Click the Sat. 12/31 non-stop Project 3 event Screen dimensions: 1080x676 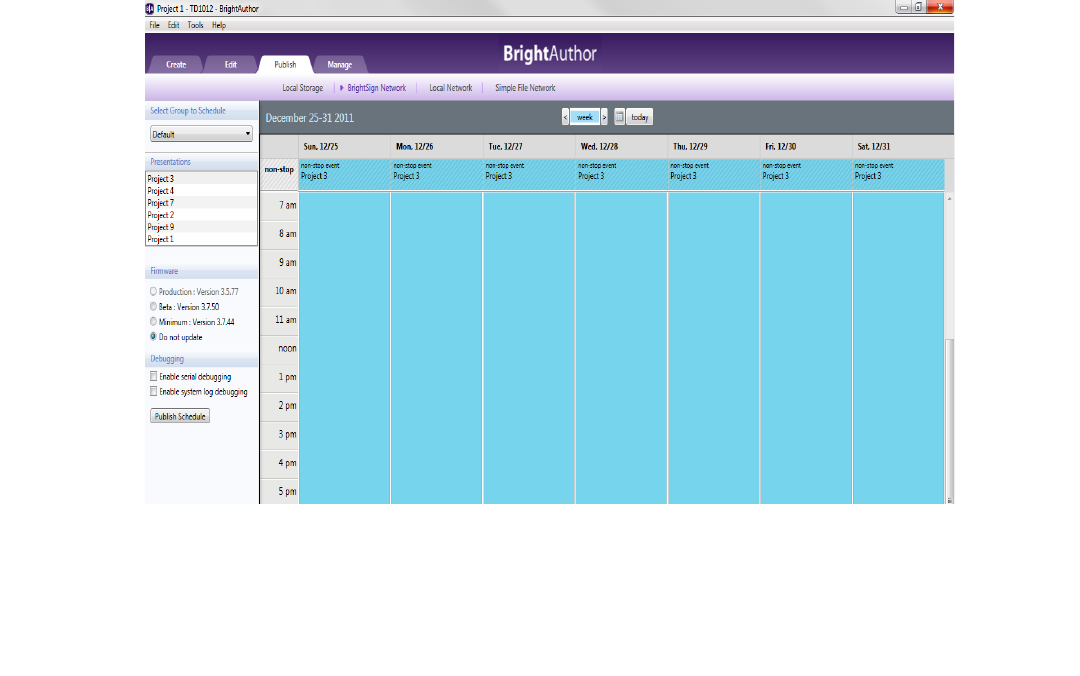[898, 174]
